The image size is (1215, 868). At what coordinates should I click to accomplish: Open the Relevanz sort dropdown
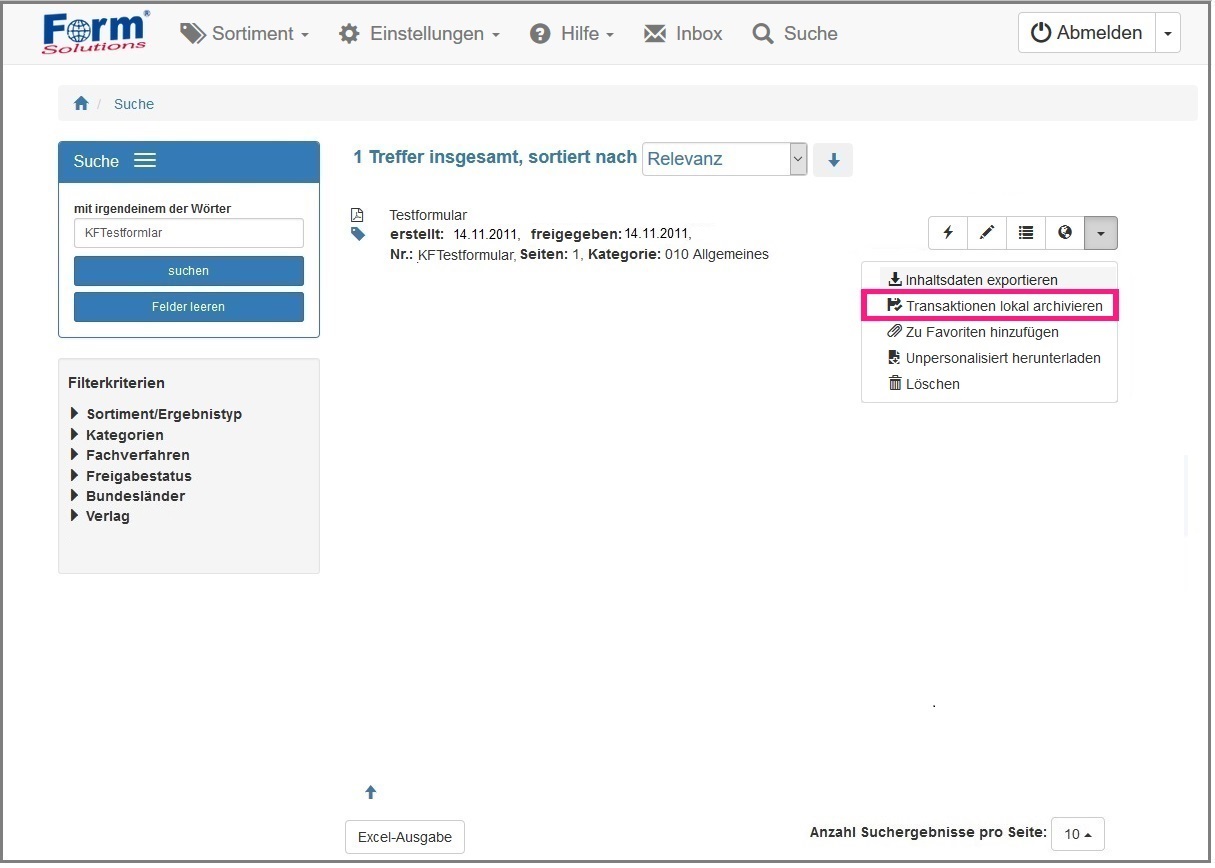(724, 159)
